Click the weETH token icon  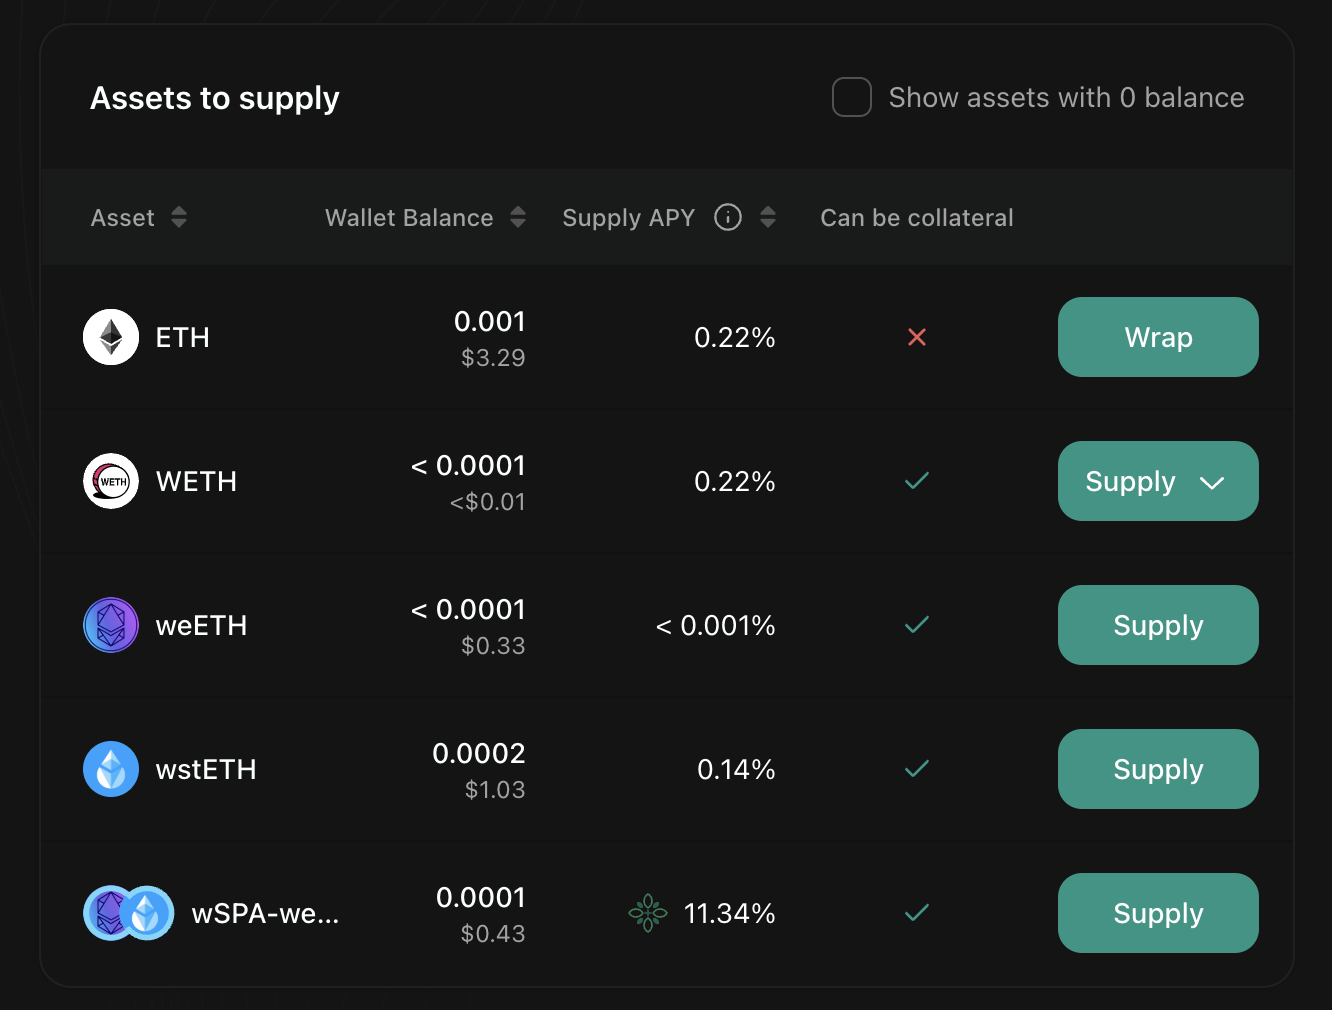pyautogui.click(x=111, y=625)
